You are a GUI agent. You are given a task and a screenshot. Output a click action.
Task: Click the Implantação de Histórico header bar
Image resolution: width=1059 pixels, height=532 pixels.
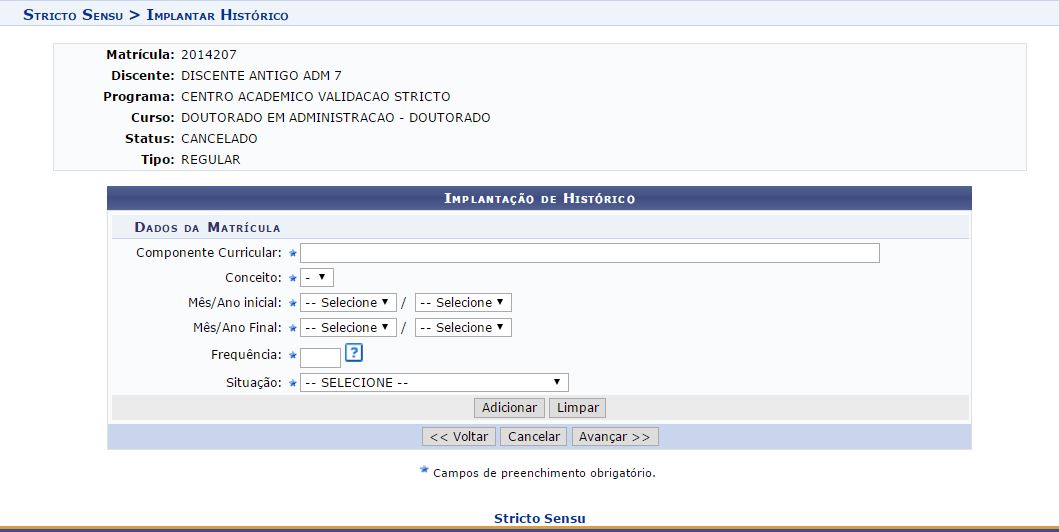tap(539, 198)
